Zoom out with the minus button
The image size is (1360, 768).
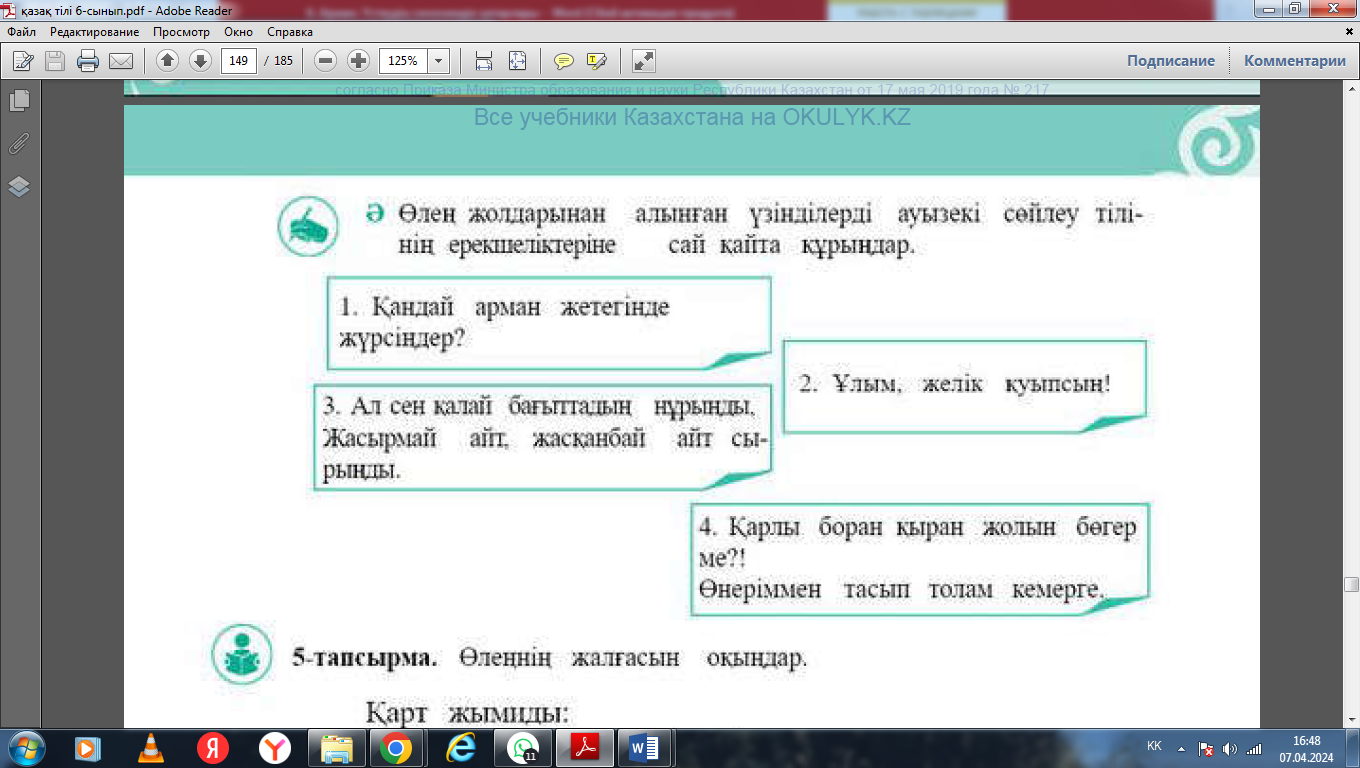coord(325,61)
